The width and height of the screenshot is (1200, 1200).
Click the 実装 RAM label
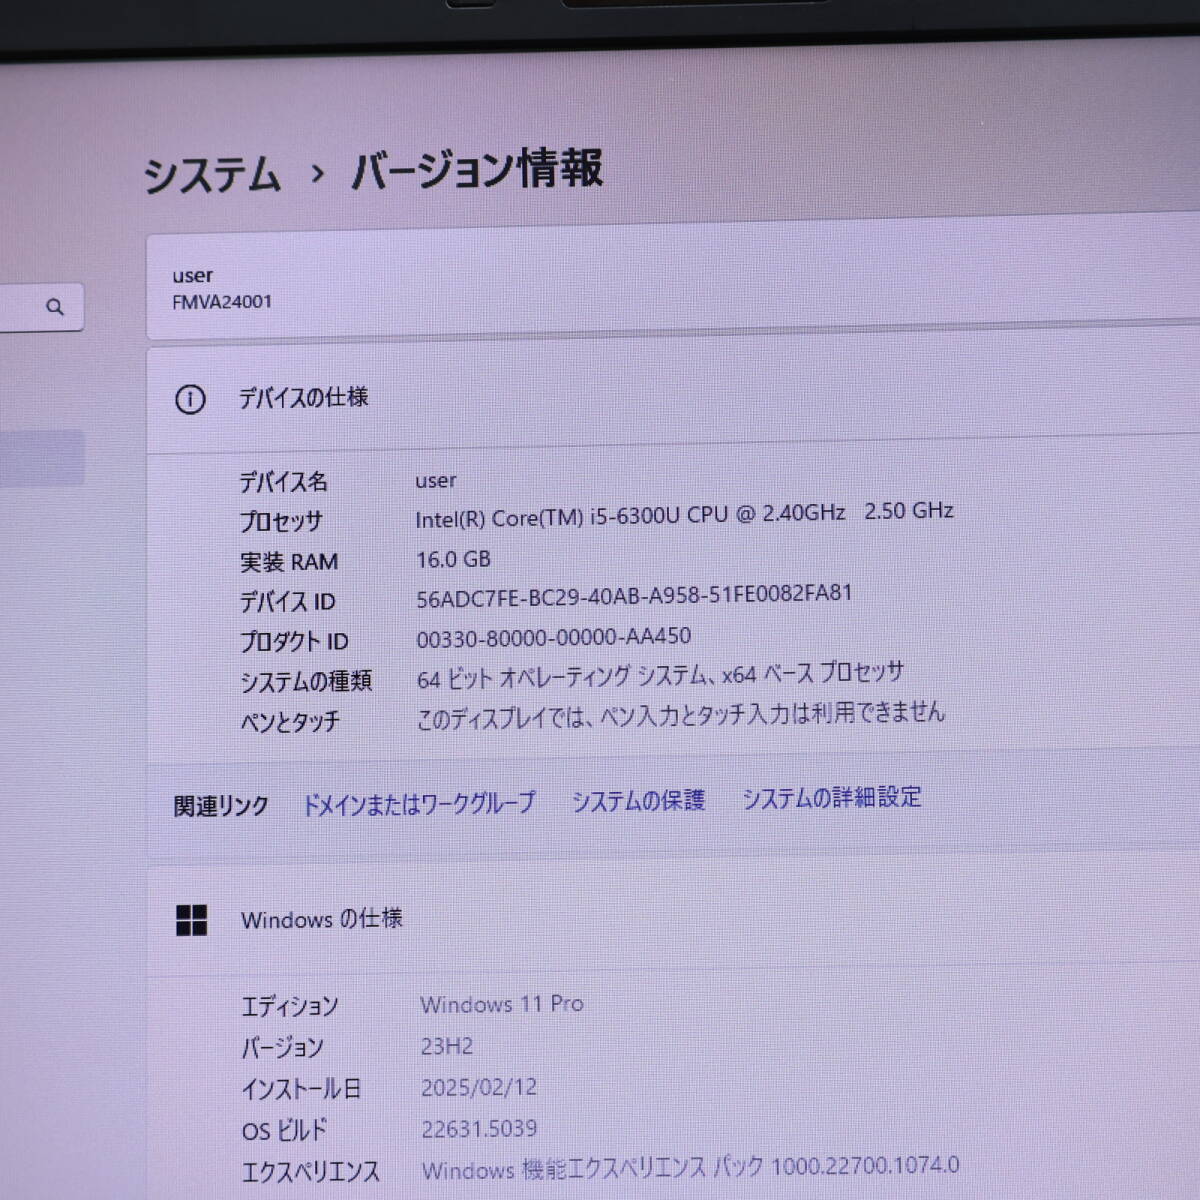[289, 562]
